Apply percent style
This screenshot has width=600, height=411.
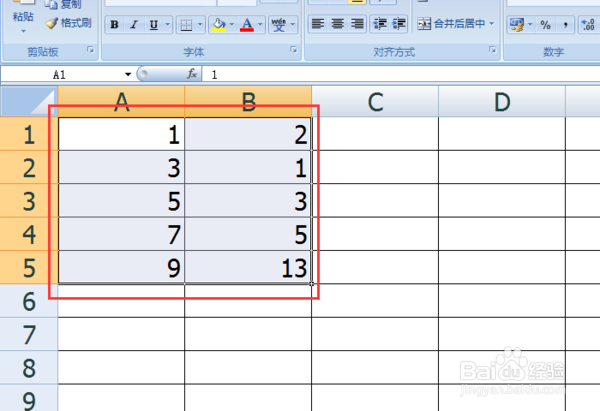545,25
